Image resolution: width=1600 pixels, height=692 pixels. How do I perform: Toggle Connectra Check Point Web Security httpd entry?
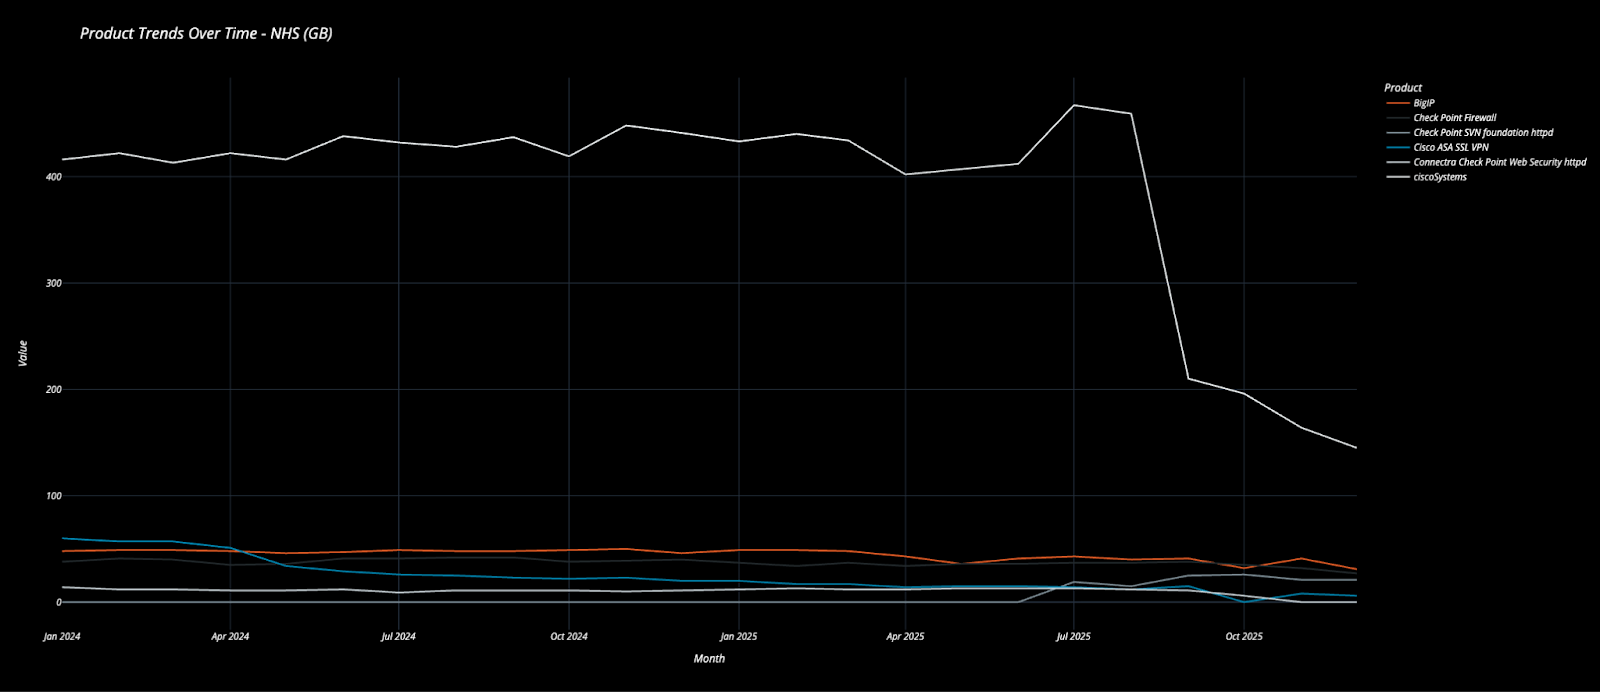(x=1499, y=162)
